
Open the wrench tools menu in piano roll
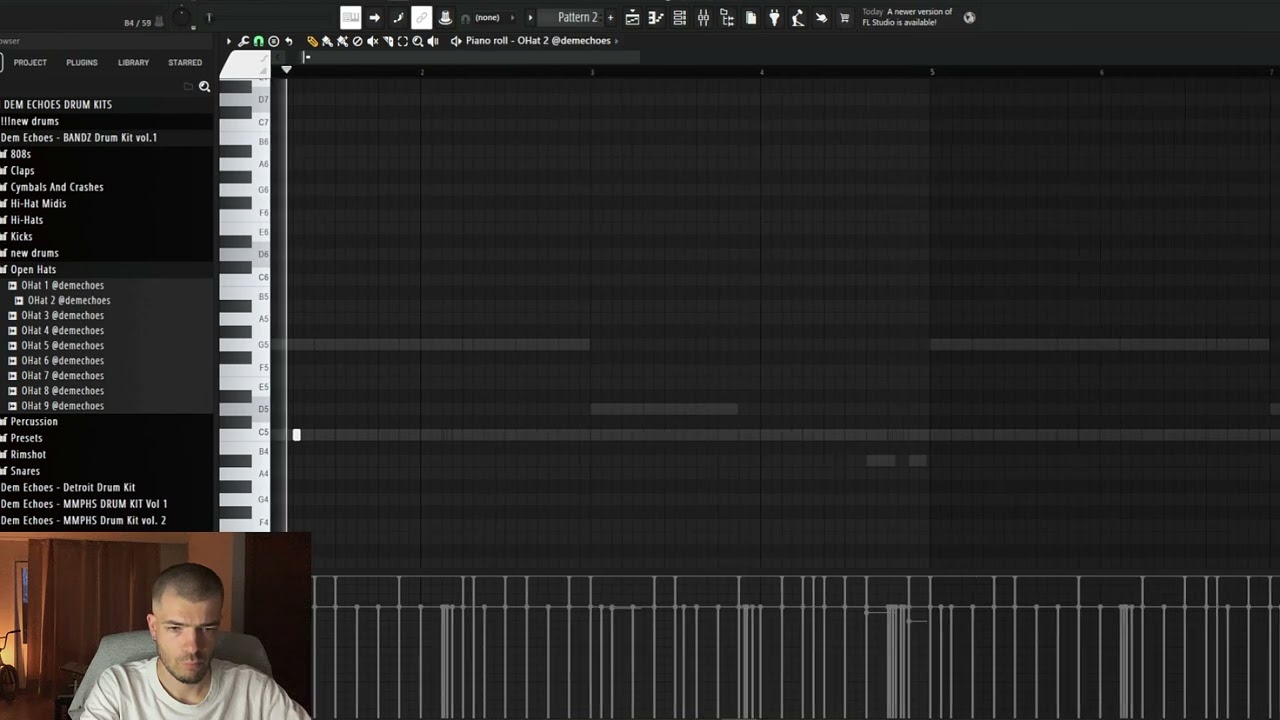[x=243, y=41]
